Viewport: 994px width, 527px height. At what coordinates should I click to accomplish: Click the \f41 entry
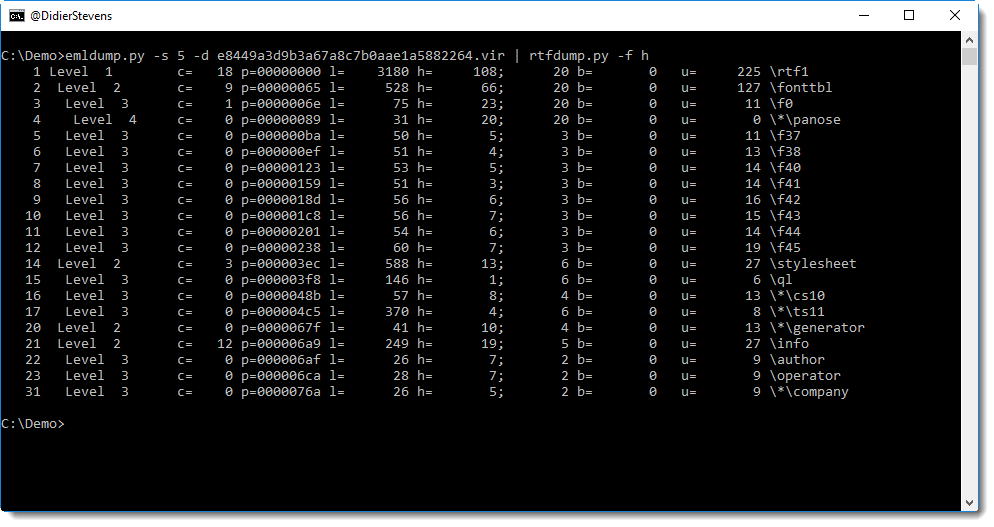coord(785,184)
